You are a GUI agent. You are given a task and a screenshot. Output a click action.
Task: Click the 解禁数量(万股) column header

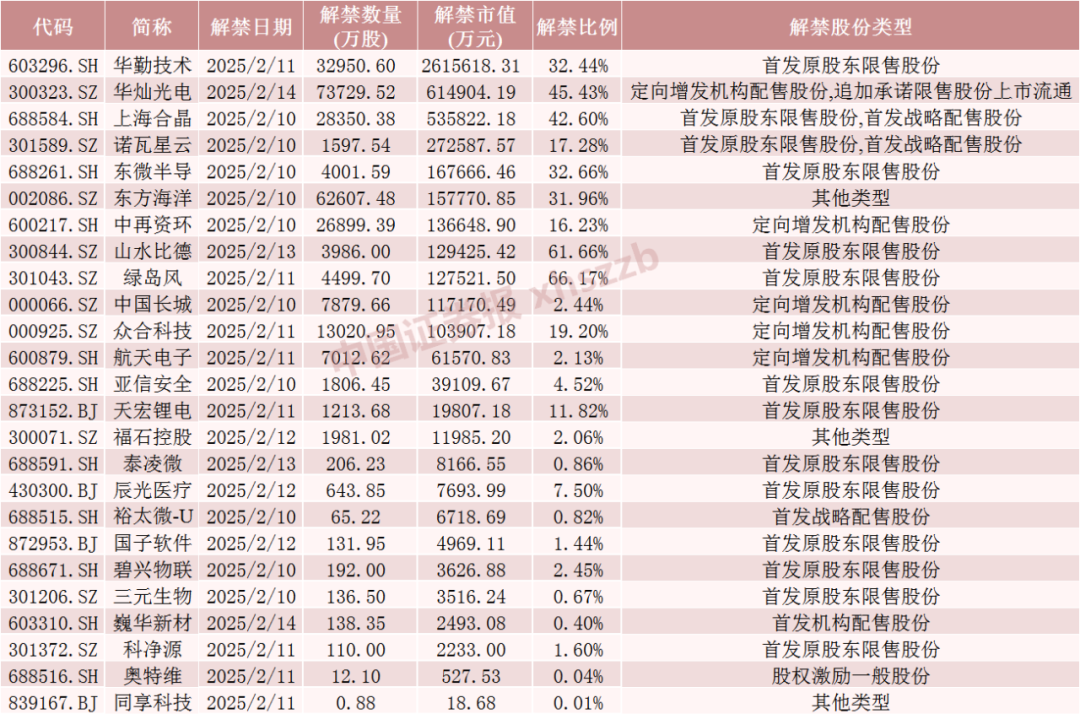click(x=360, y=26)
